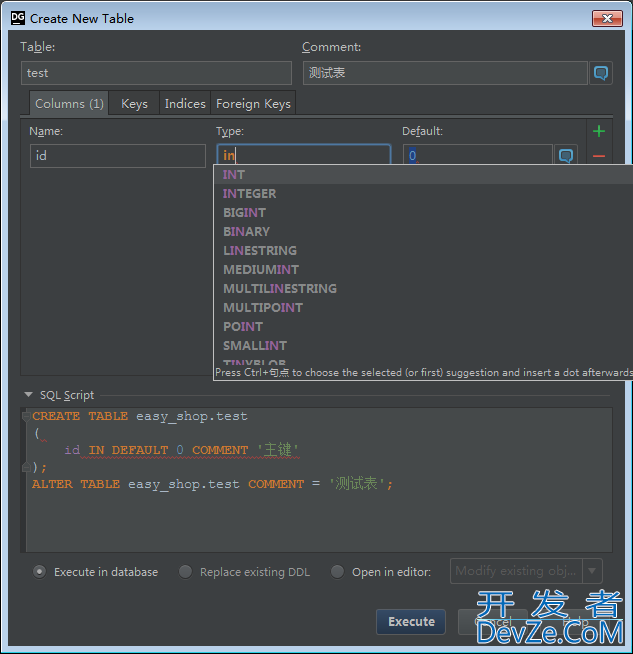Add a new column with green plus
The width and height of the screenshot is (633, 654).
point(599,131)
